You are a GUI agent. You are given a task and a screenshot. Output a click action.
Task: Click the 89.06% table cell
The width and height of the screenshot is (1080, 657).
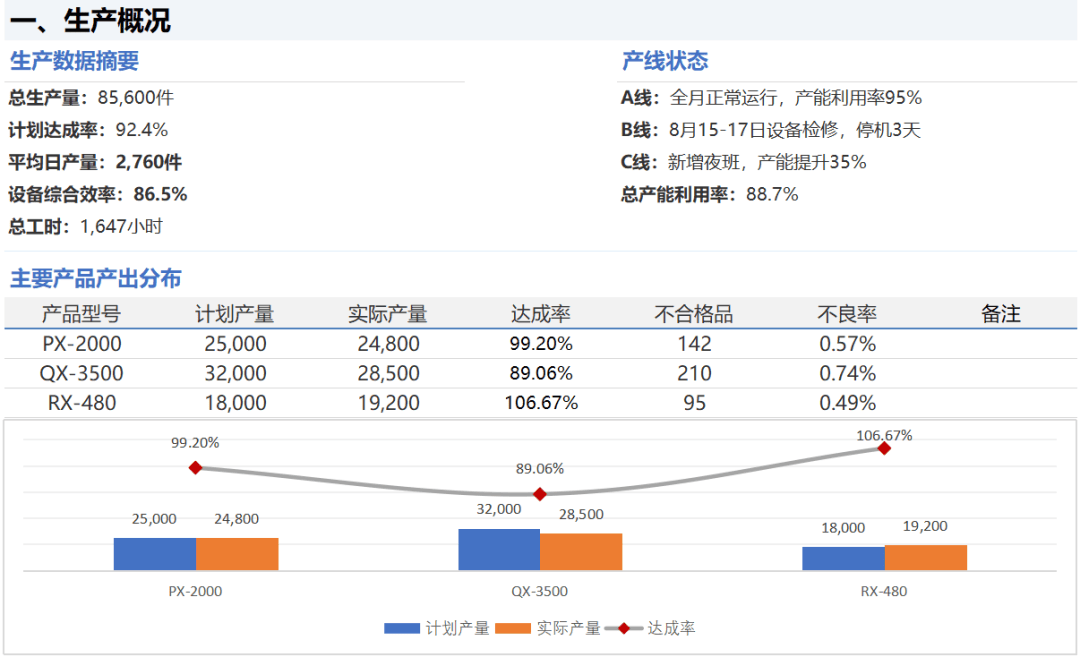(541, 373)
